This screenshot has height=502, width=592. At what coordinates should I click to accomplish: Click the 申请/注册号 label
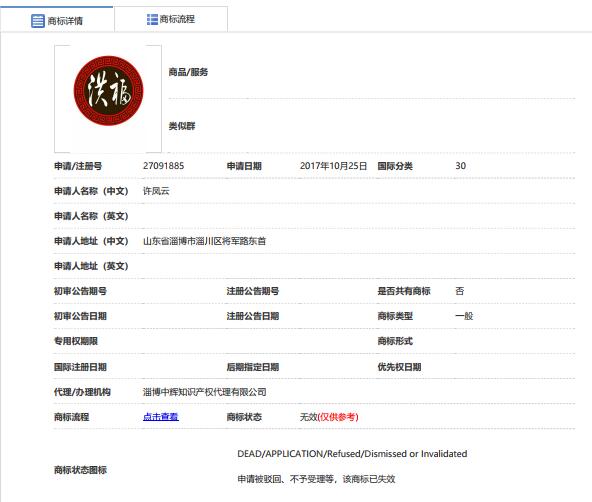[x=78, y=166]
